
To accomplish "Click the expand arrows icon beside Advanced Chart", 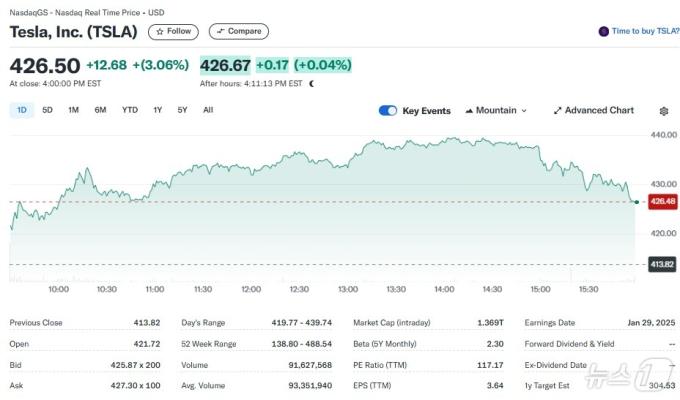I will click(557, 111).
